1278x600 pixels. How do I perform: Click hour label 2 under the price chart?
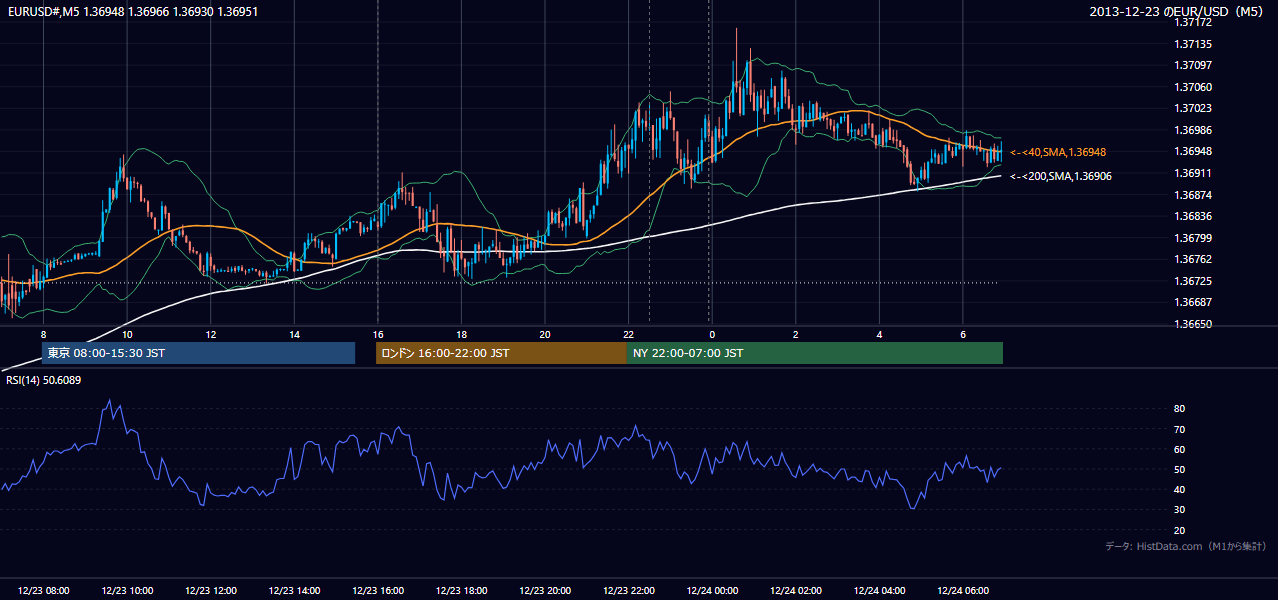click(x=795, y=334)
